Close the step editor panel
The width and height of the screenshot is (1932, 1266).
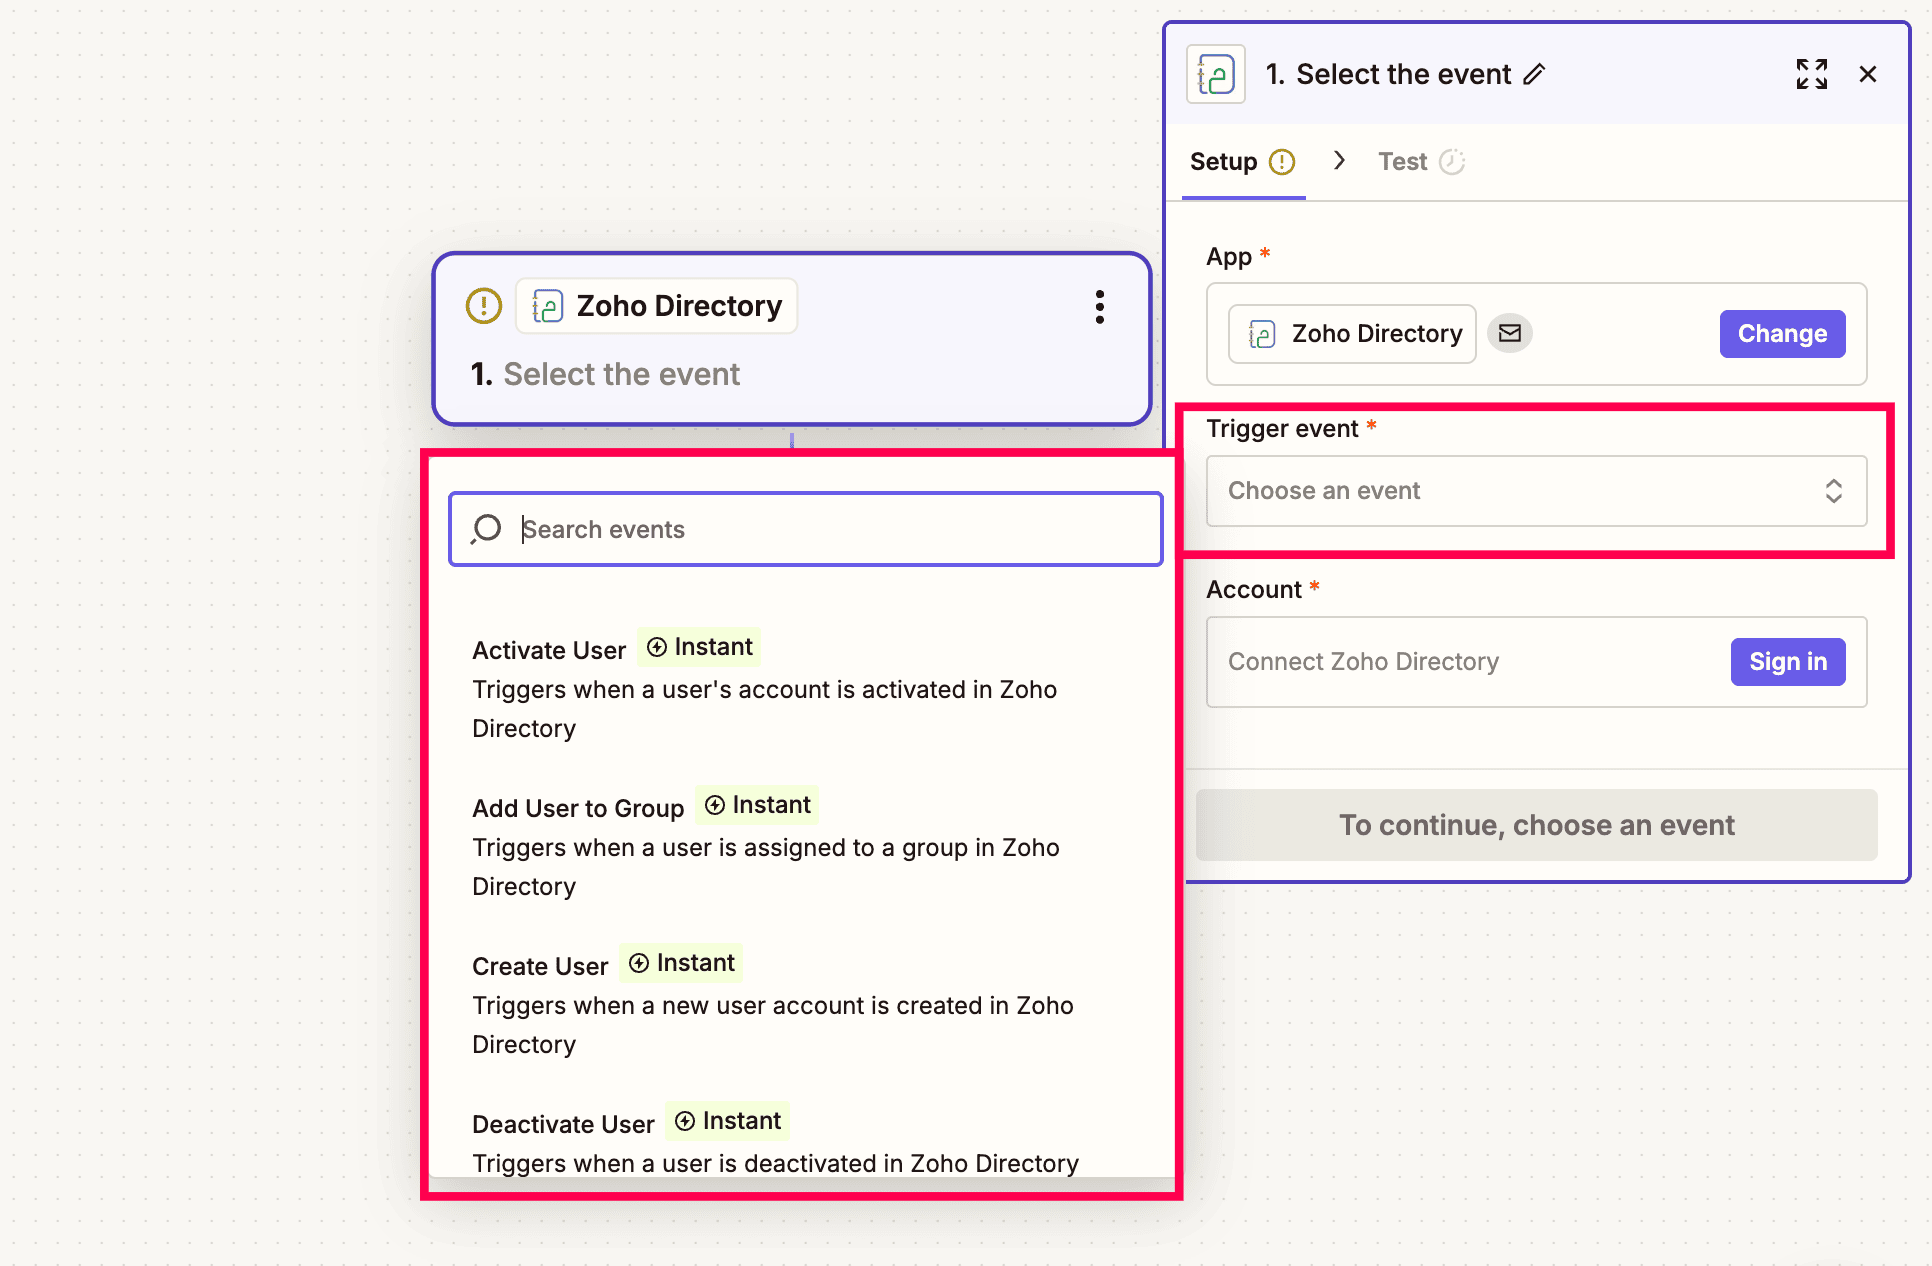[1867, 74]
